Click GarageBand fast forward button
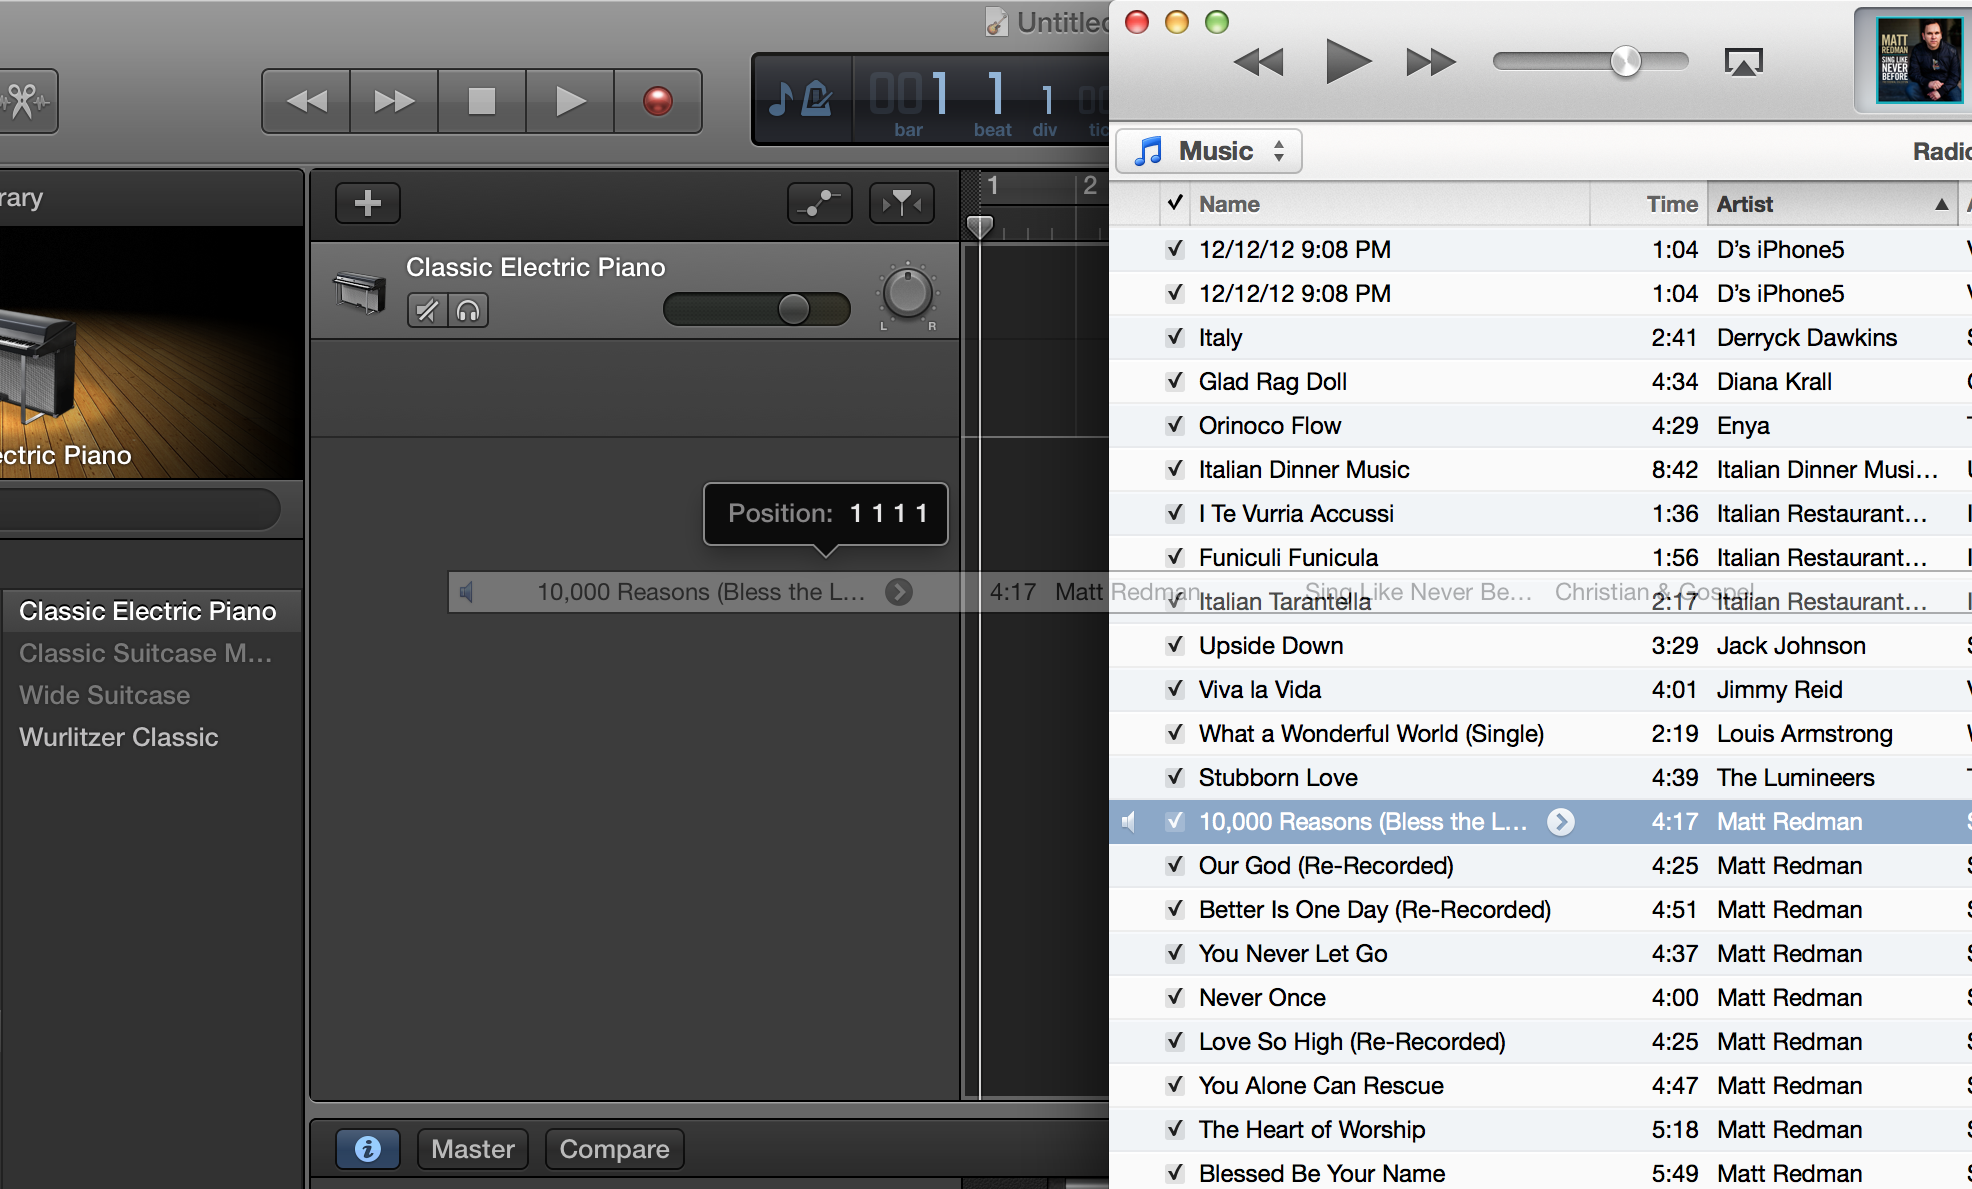 pos(394,101)
